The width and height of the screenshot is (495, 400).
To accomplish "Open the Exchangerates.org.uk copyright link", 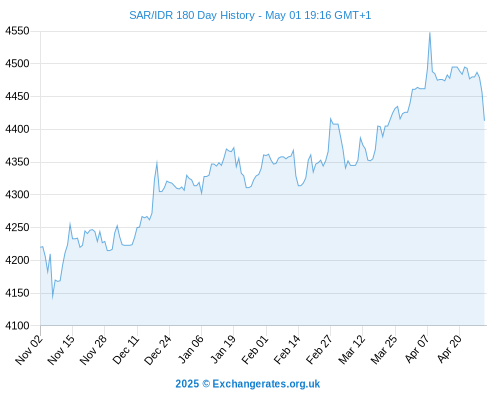I will [248, 384].
